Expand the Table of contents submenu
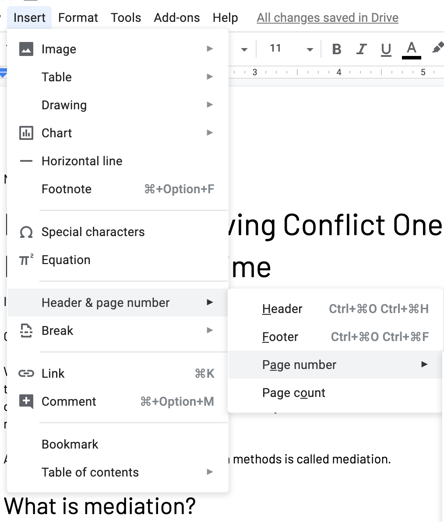This screenshot has height=522, width=444. click(x=118, y=472)
